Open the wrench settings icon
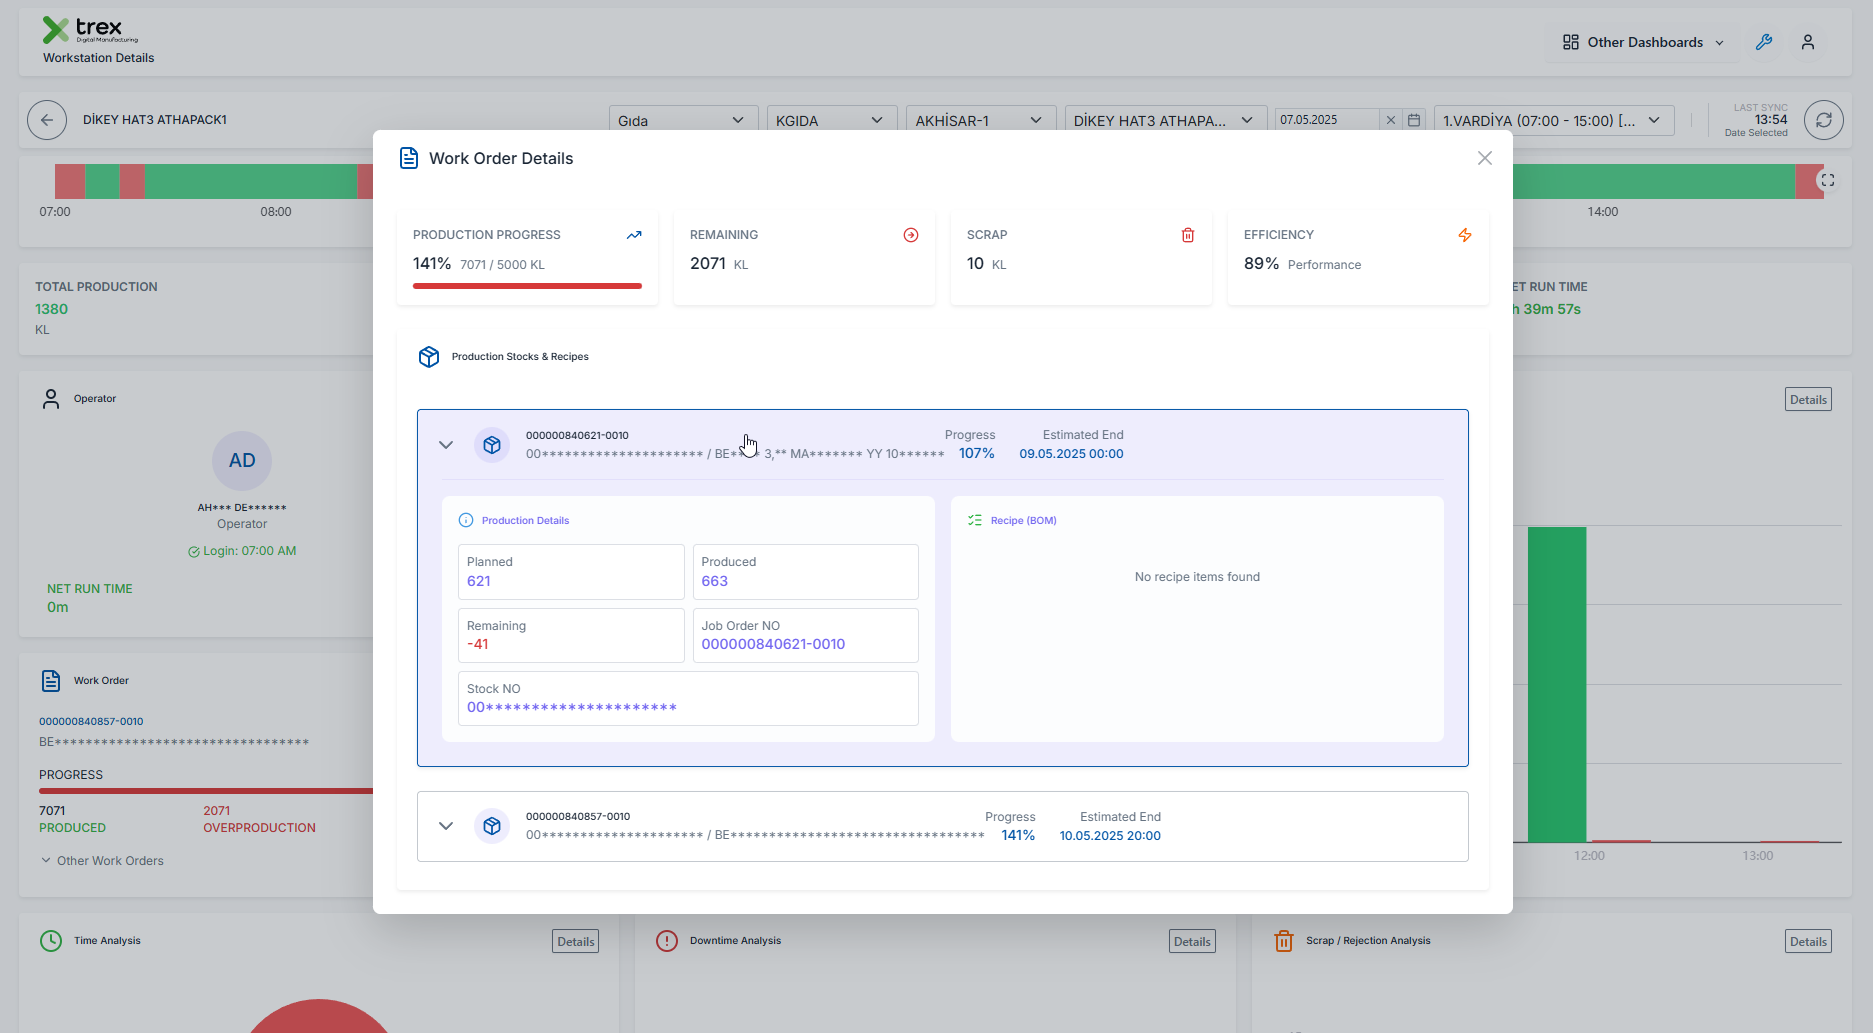The height and width of the screenshot is (1033, 1873). click(1764, 42)
